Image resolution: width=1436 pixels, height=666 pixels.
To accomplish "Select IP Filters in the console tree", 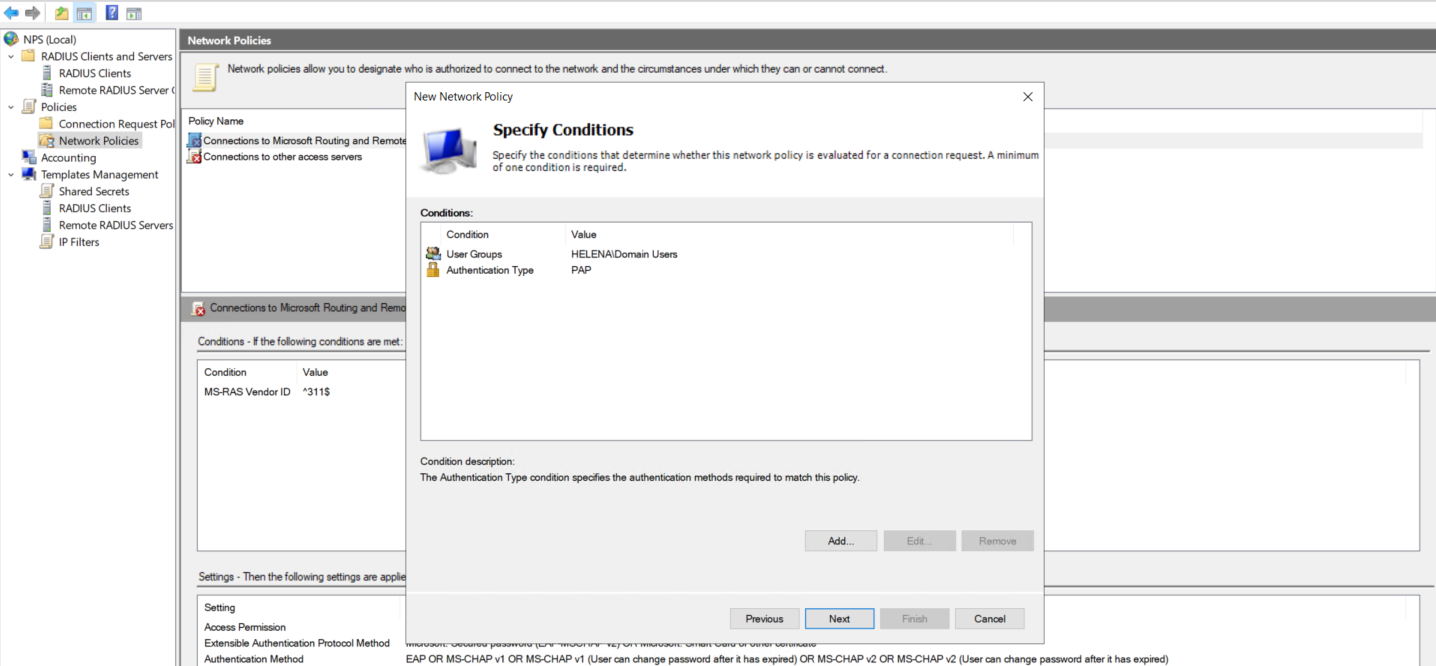I will (79, 242).
